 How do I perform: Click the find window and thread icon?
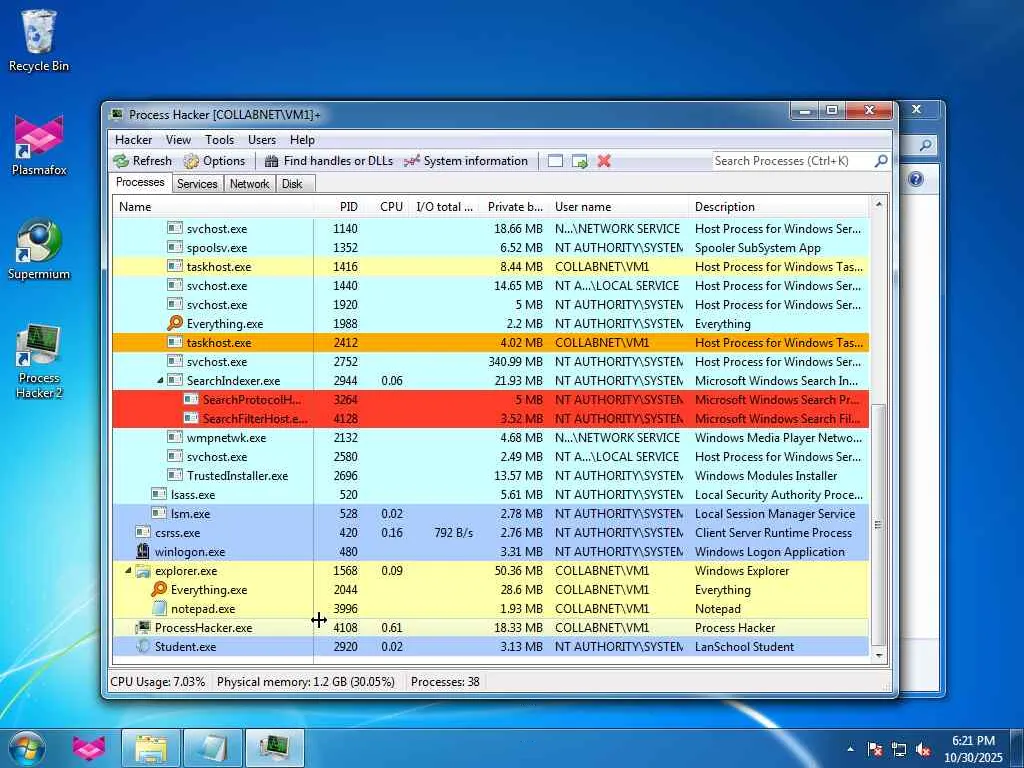(x=579, y=161)
